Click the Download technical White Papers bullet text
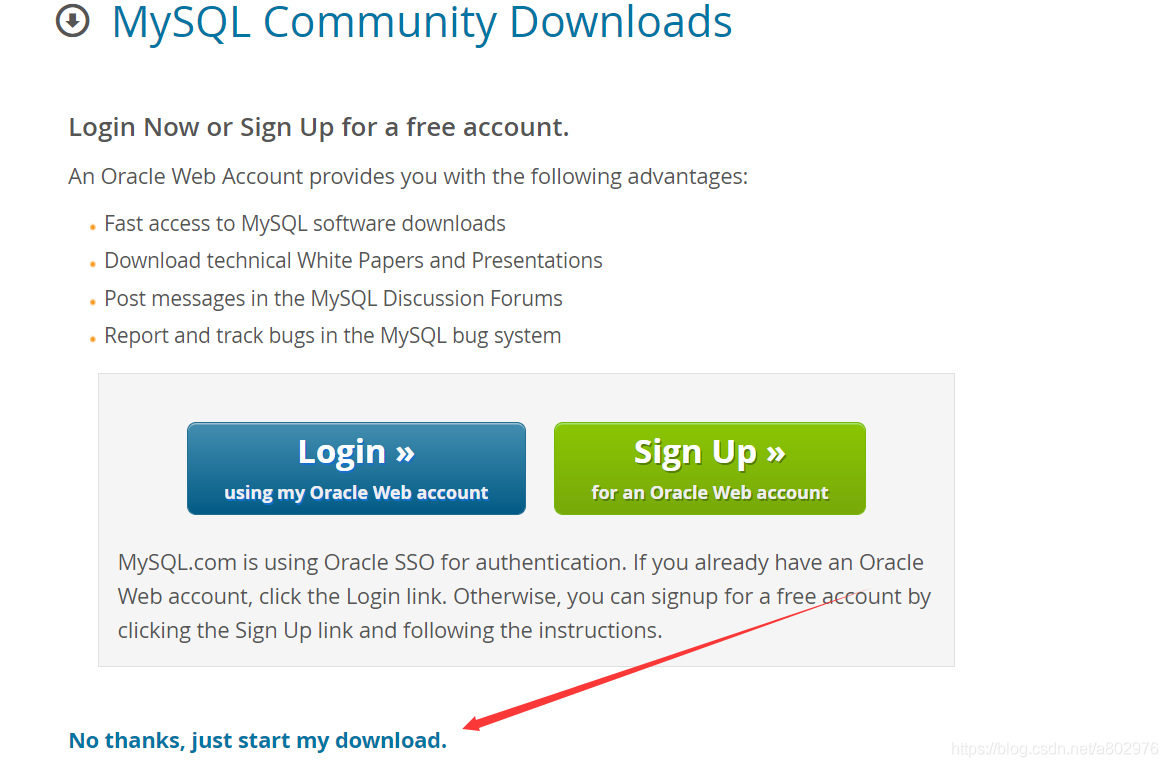The image size is (1168, 767). coord(353,261)
